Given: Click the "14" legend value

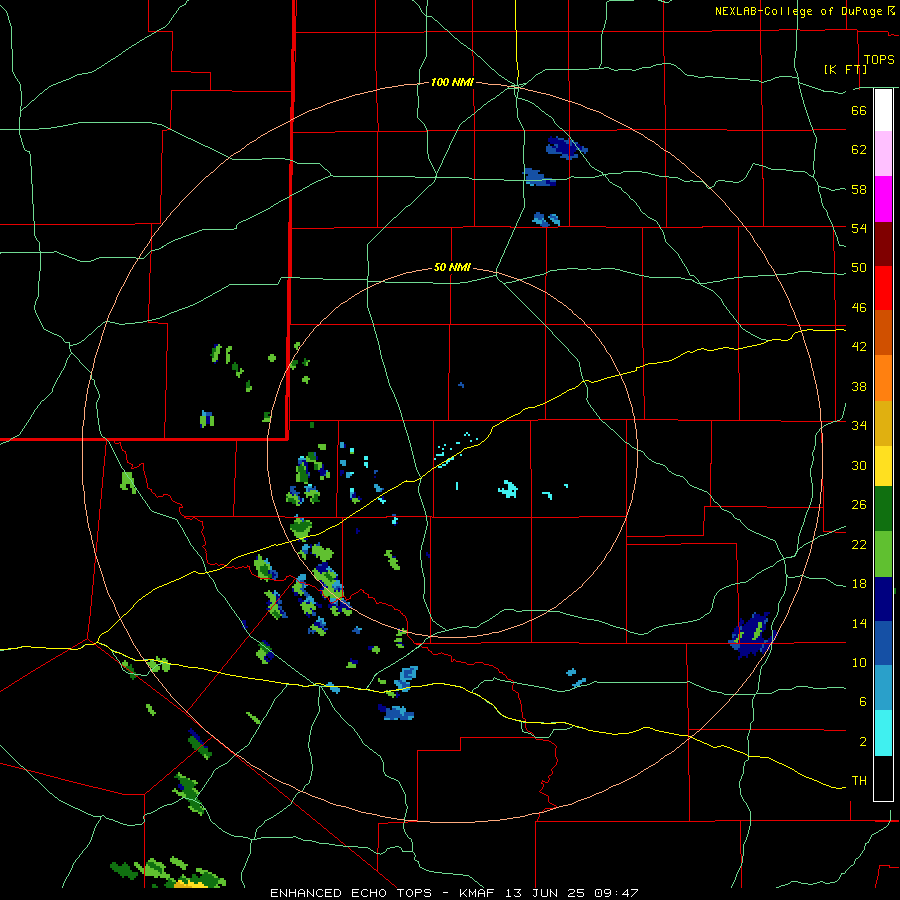Looking at the screenshot, I should (x=859, y=623).
